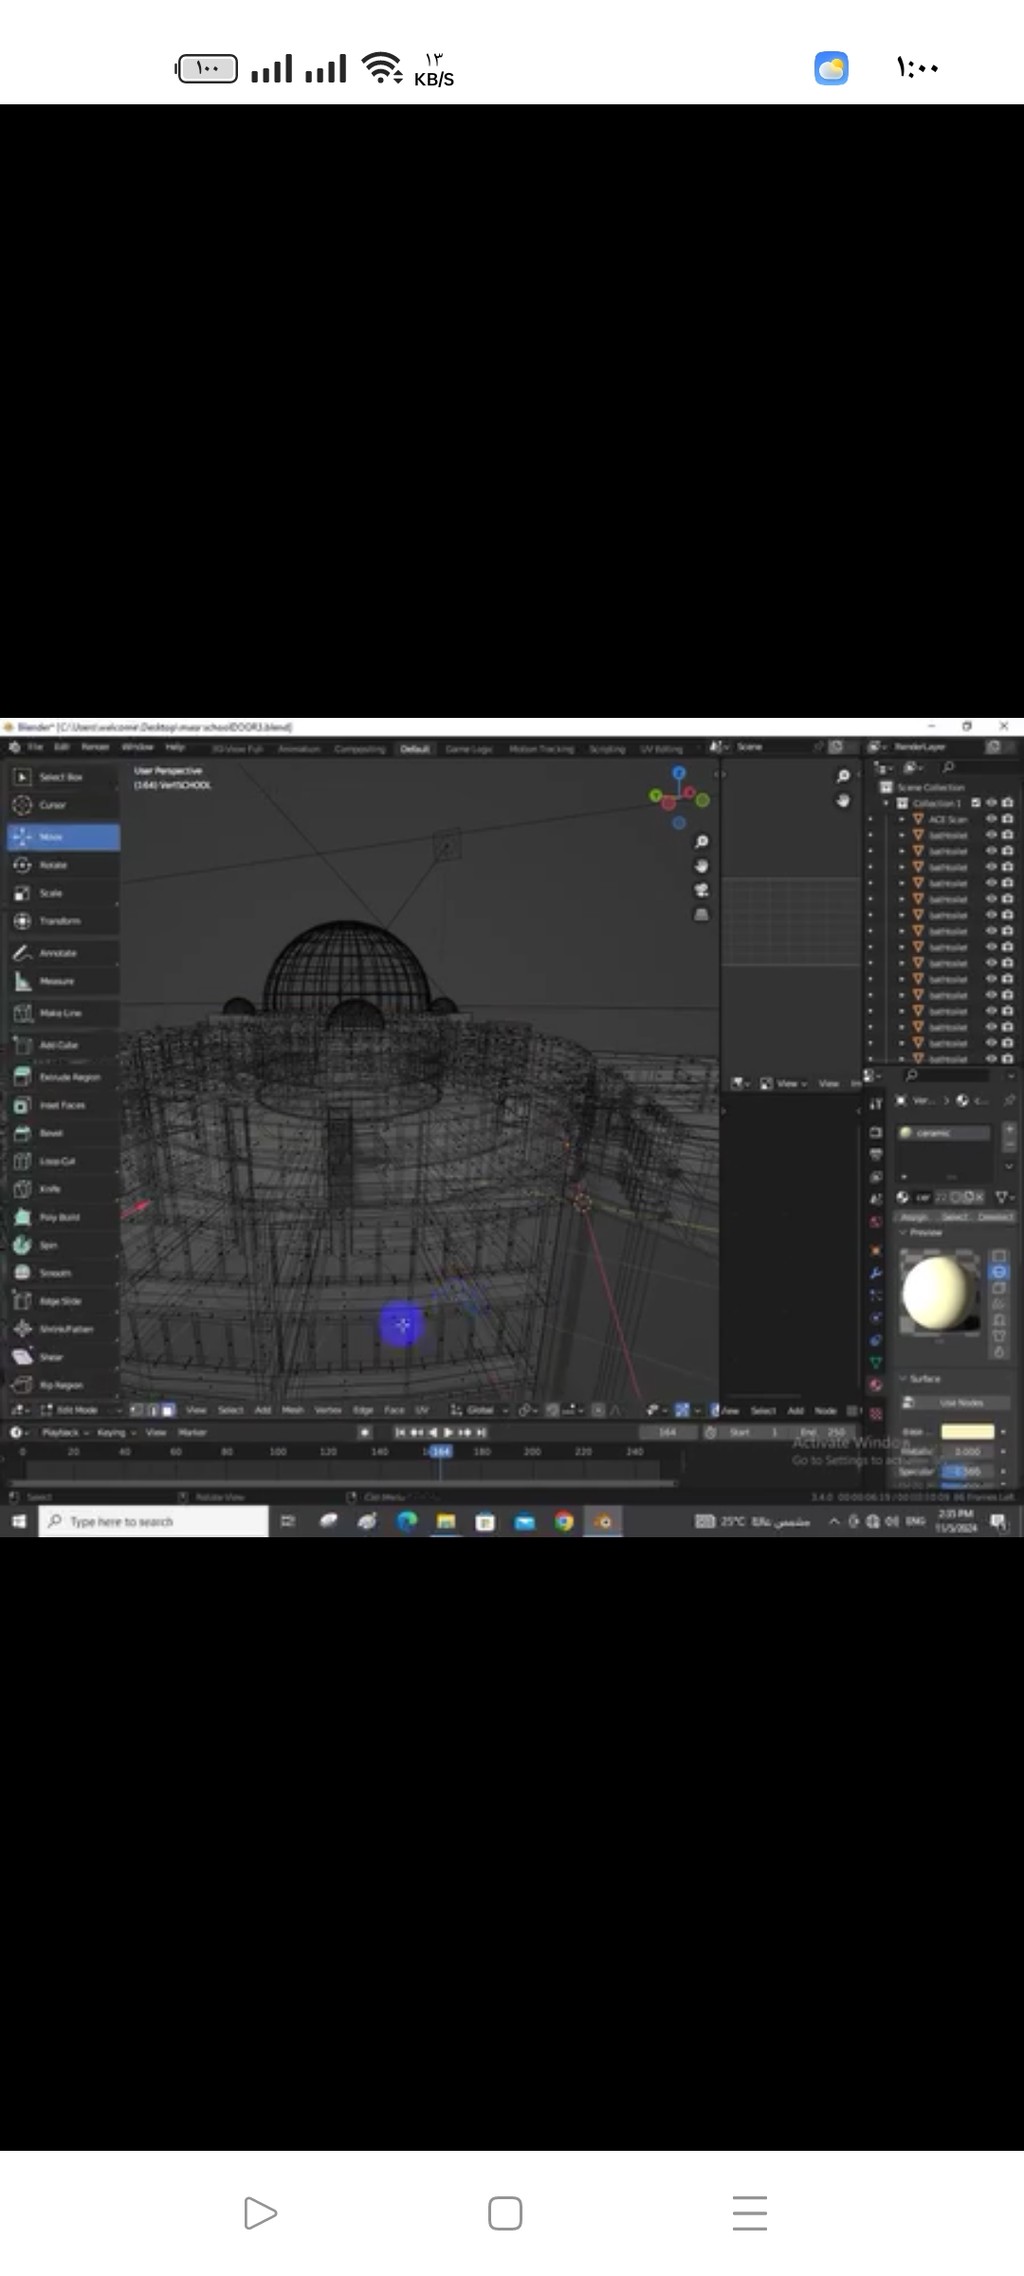Click the viewport pan hand icon
This screenshot has height=2276, width=1024.
point(701,866)
